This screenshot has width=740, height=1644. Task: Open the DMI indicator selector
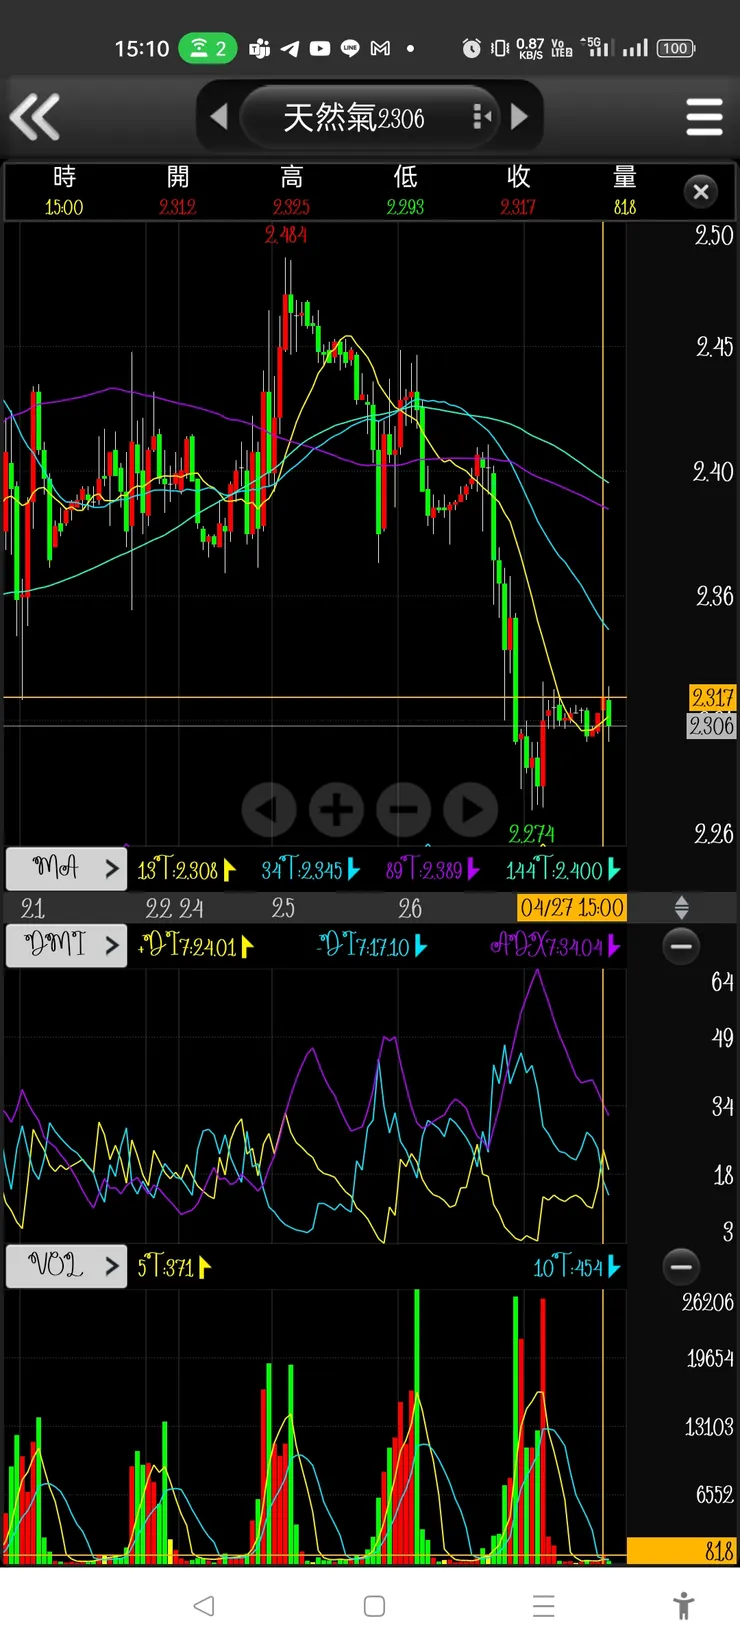[x=67, y=945]
